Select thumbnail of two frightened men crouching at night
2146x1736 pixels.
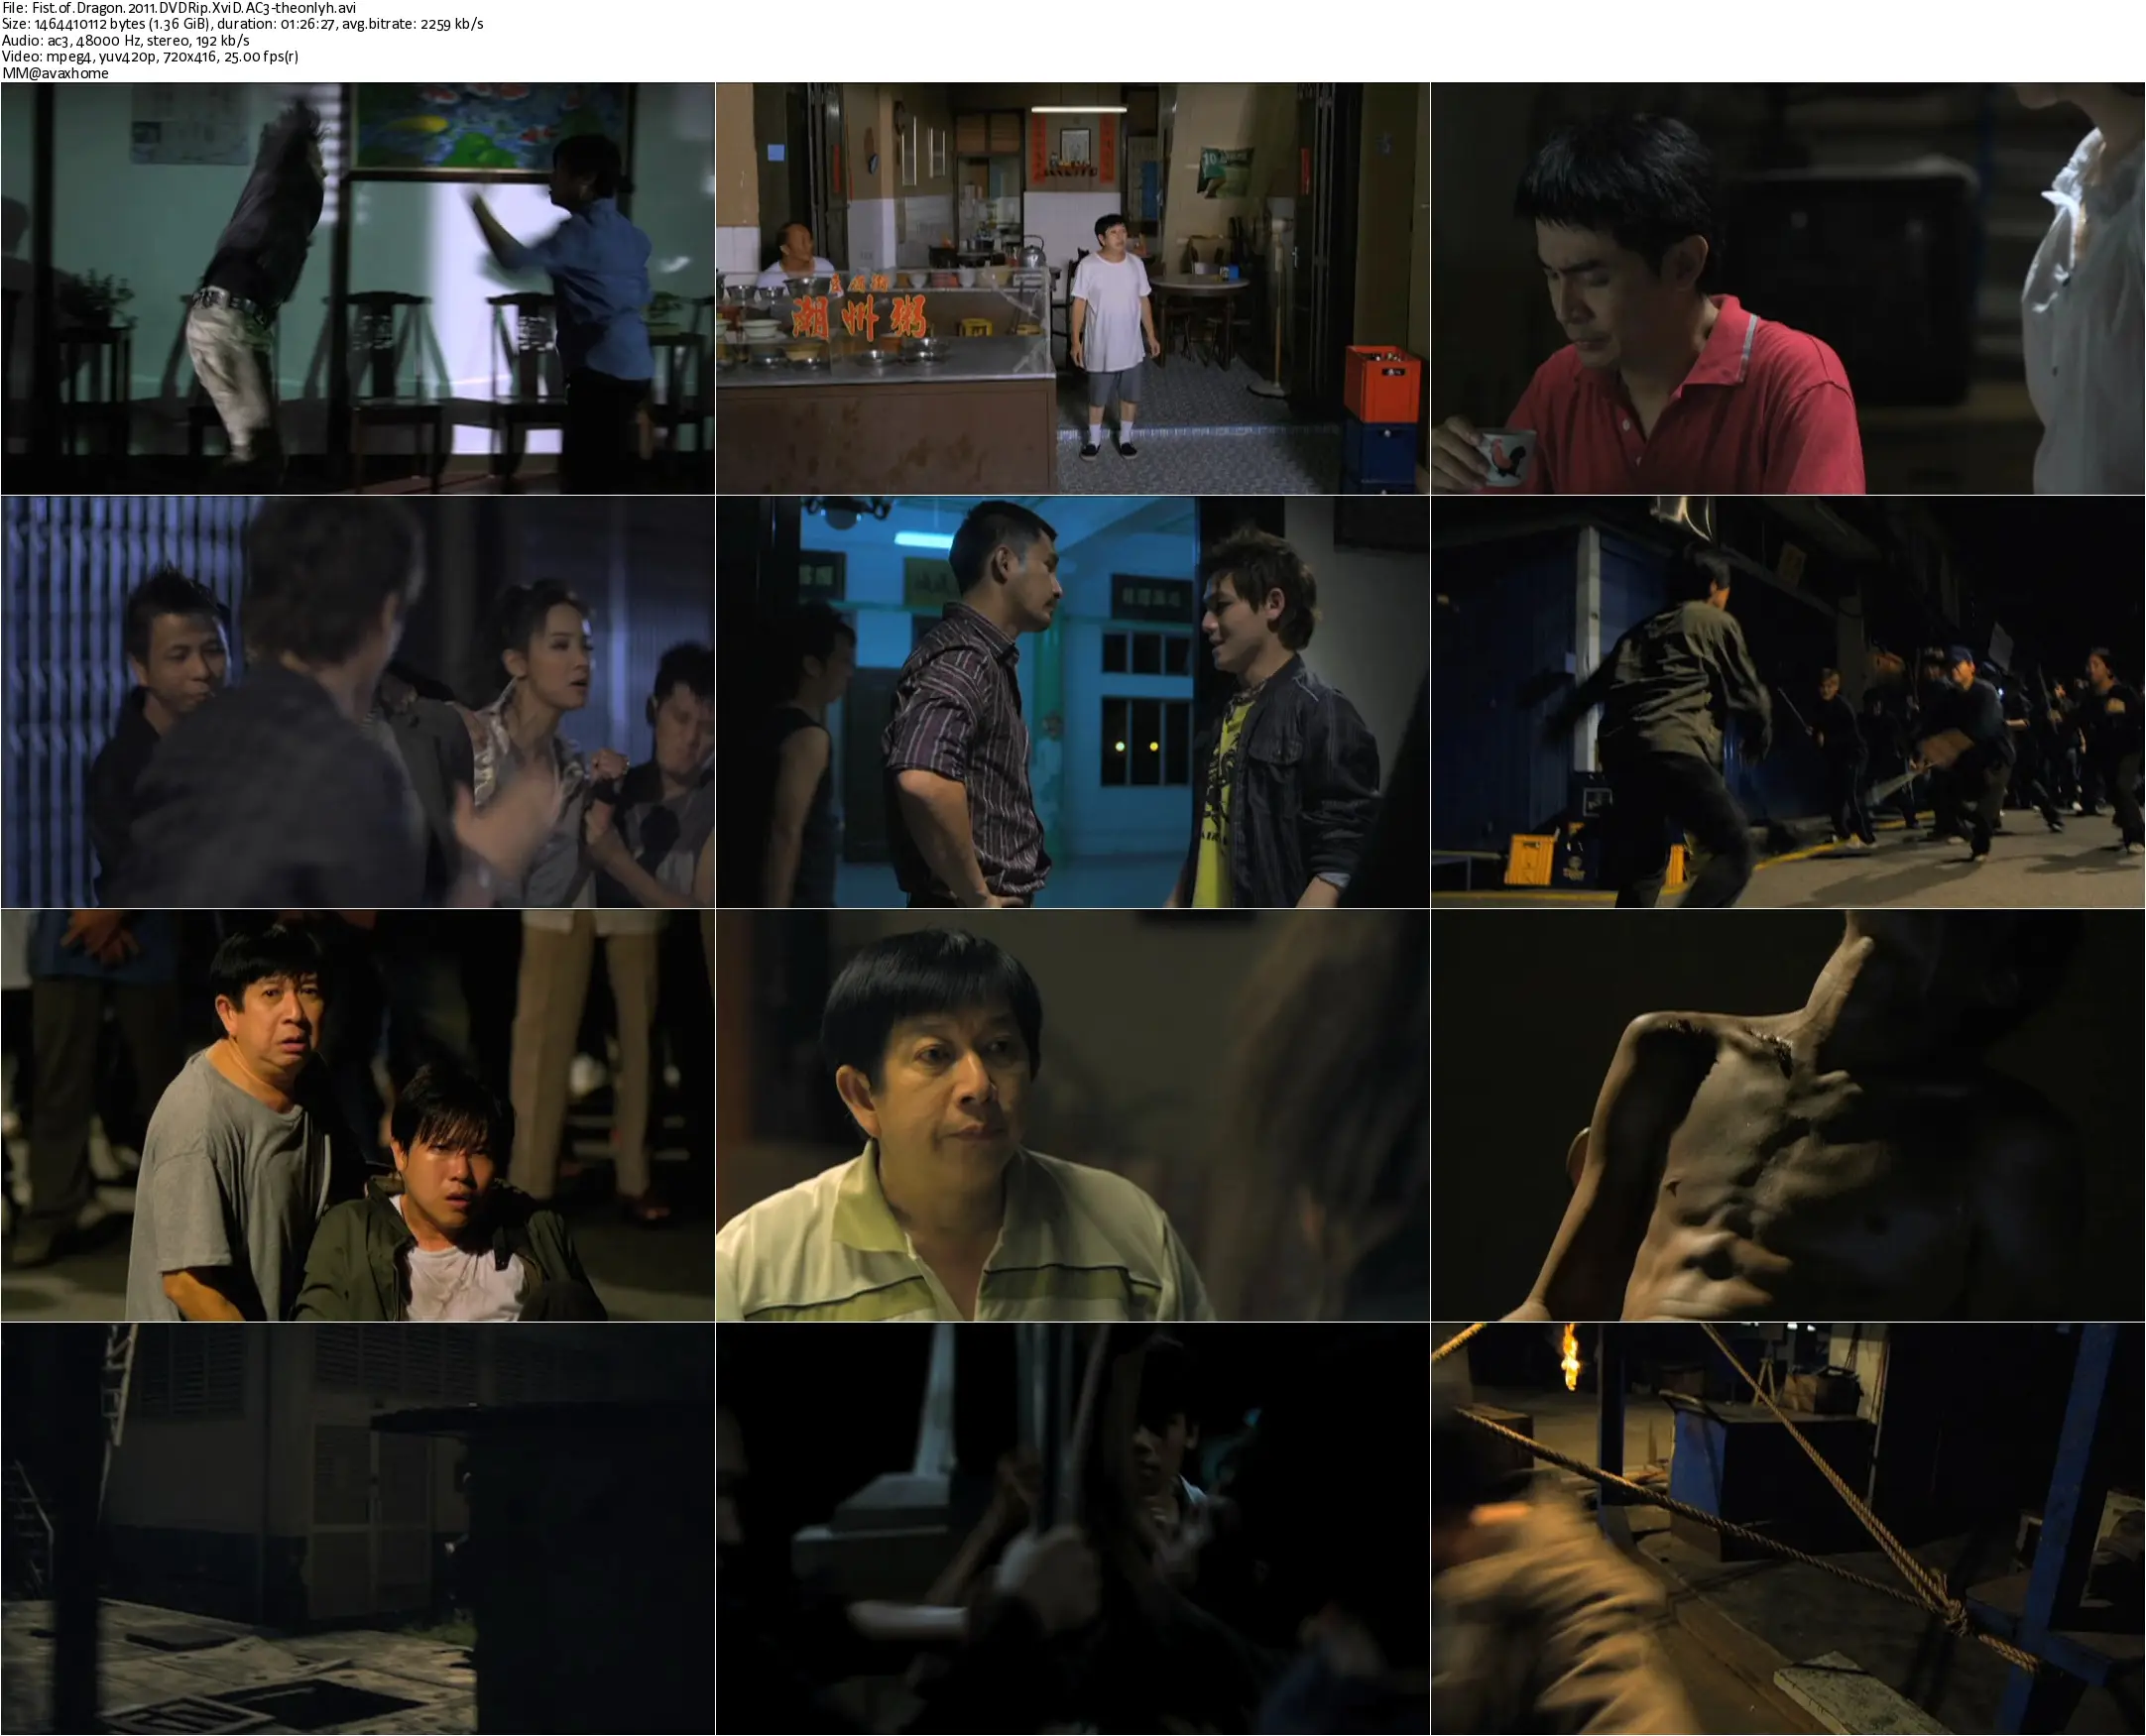(x=358, y=1115)
